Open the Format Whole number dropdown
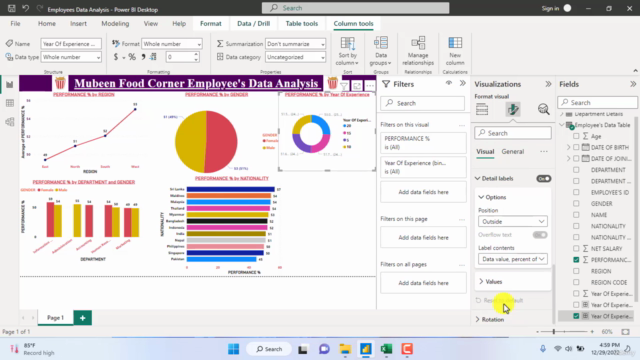 coord(172,44)
